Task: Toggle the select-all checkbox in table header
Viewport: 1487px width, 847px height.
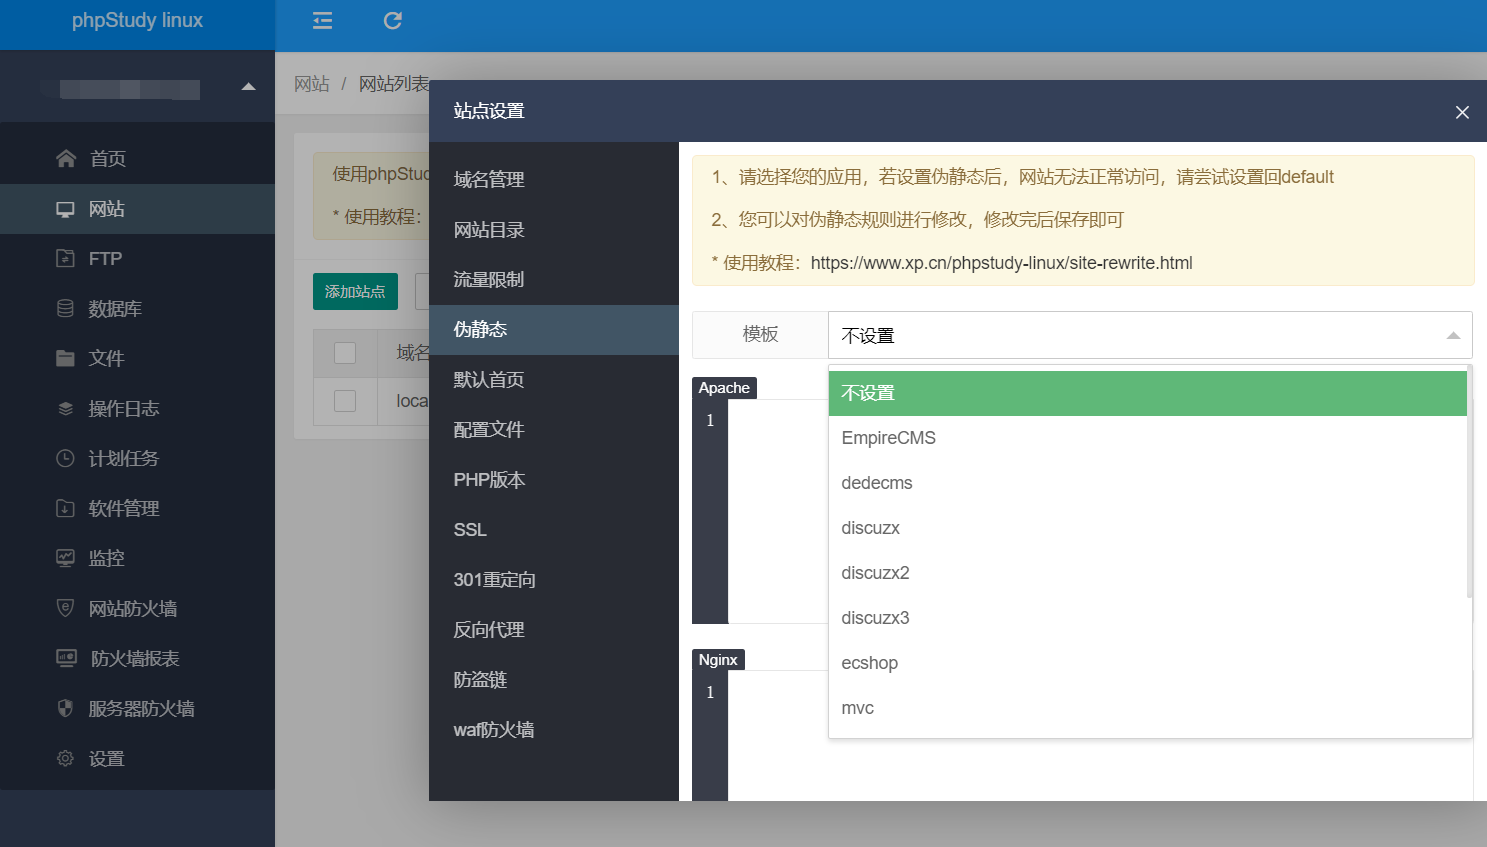Action: pos(345,353)
